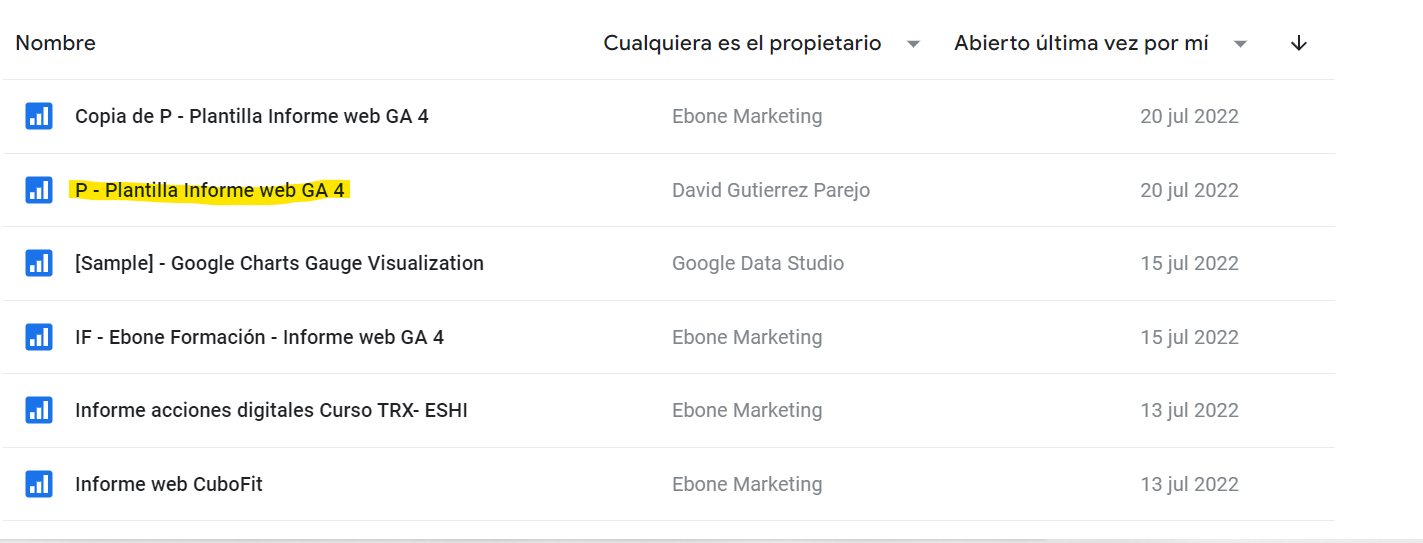
Task: Click the owner filter dropdown arrow
Action: [913, 44]
